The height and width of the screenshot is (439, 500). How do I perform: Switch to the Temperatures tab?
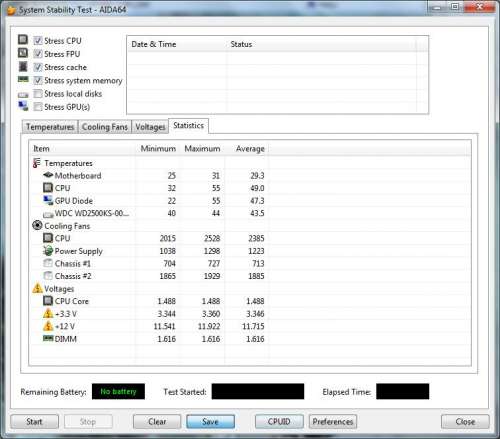(x=50, y=127)
